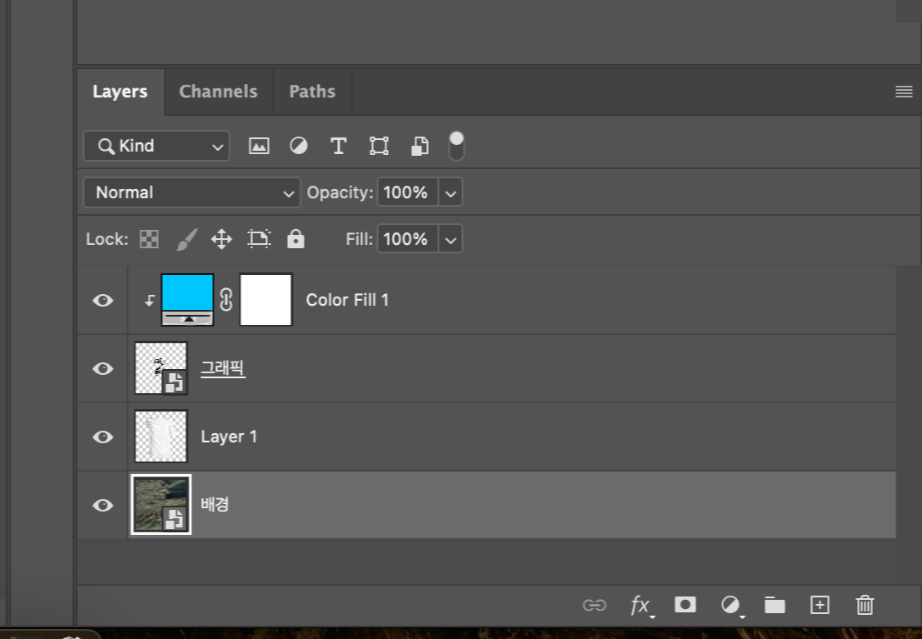The image size is (922, 639).
Task: Lock image pixels brush icon
Action: 187,239
